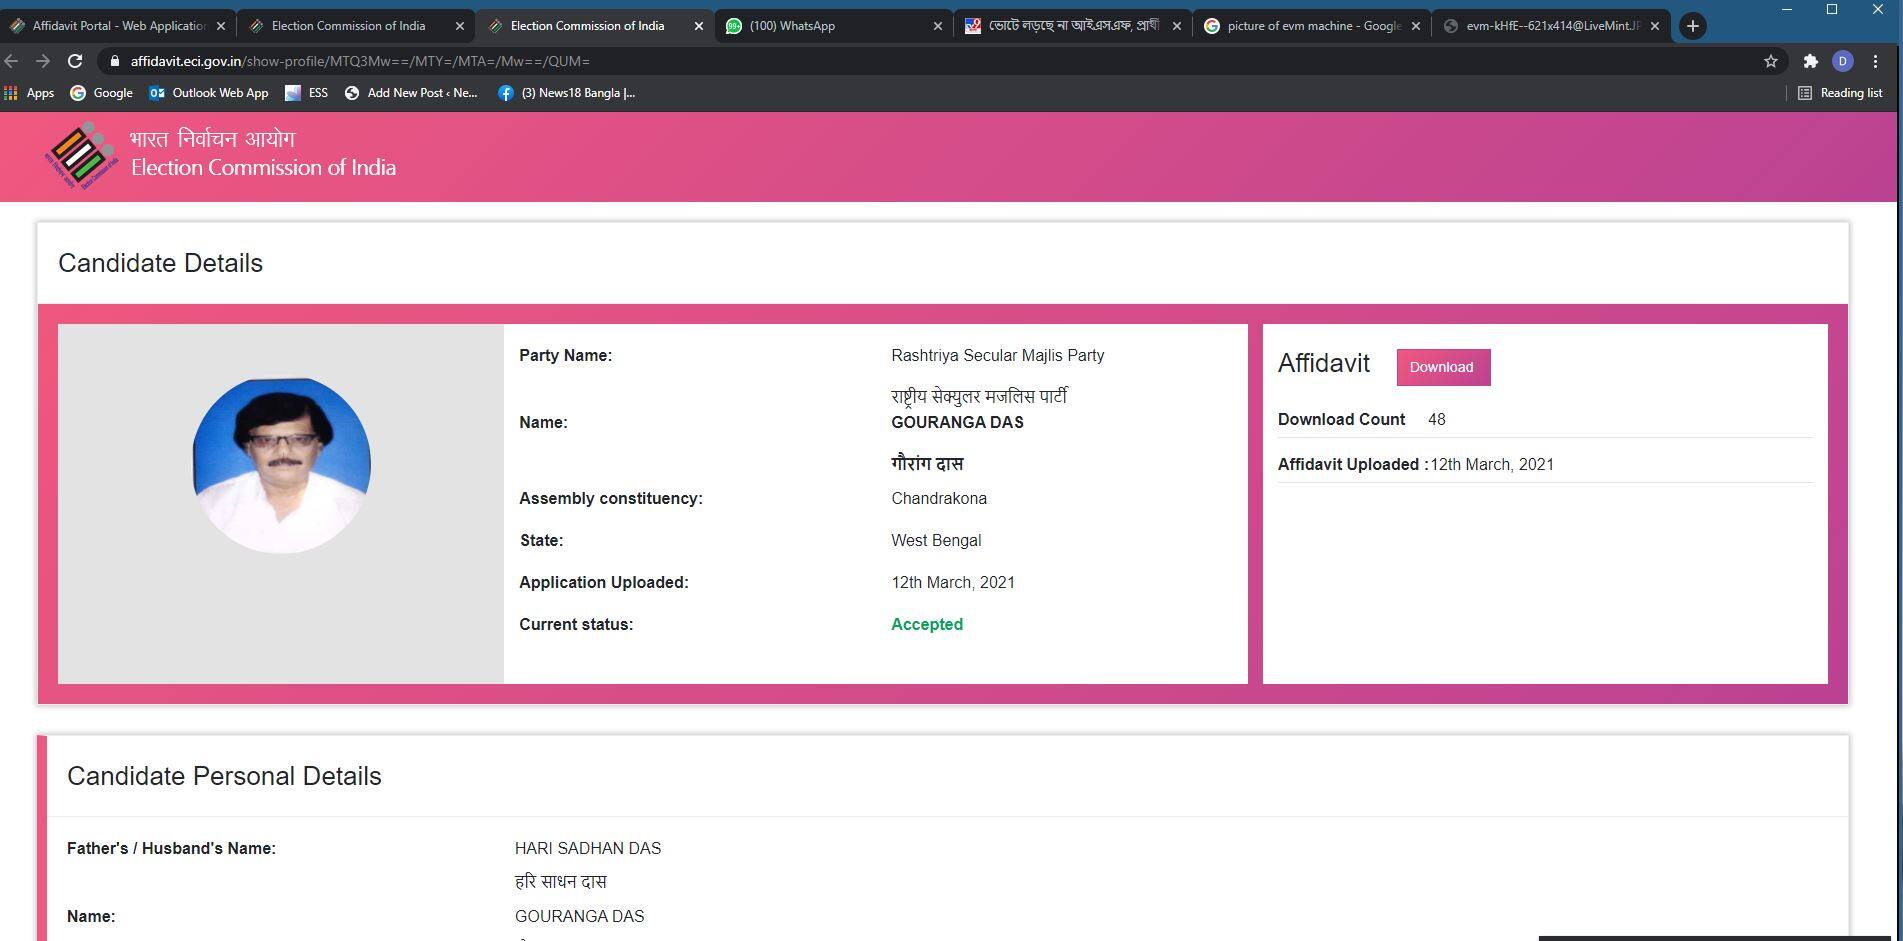Screen dimensions: 1903x941
Task: Open the News18 Bangla Facebook bookmark
Action: click(x=566, y=93)
